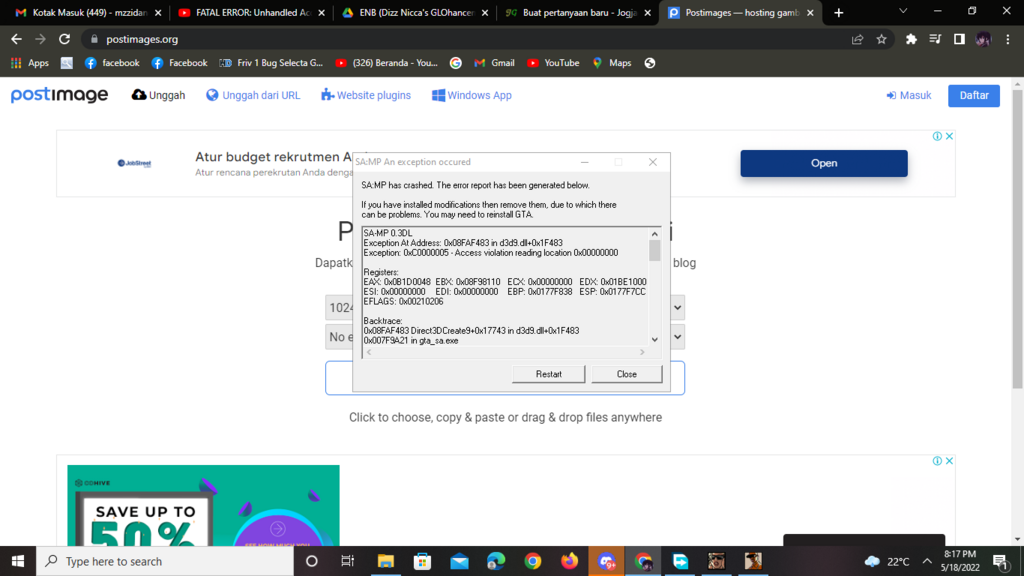Click the browser back arrow
This screenshot has width=1024, height=576.
coord(16,39)
